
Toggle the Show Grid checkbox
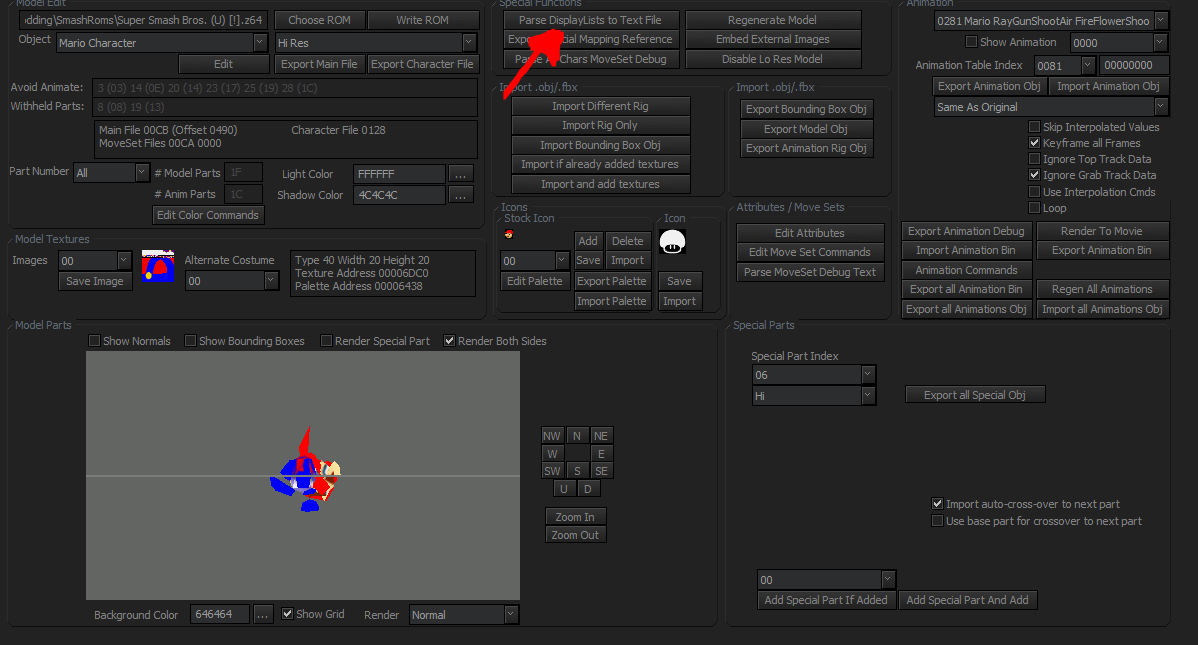(x=287, y=614)
